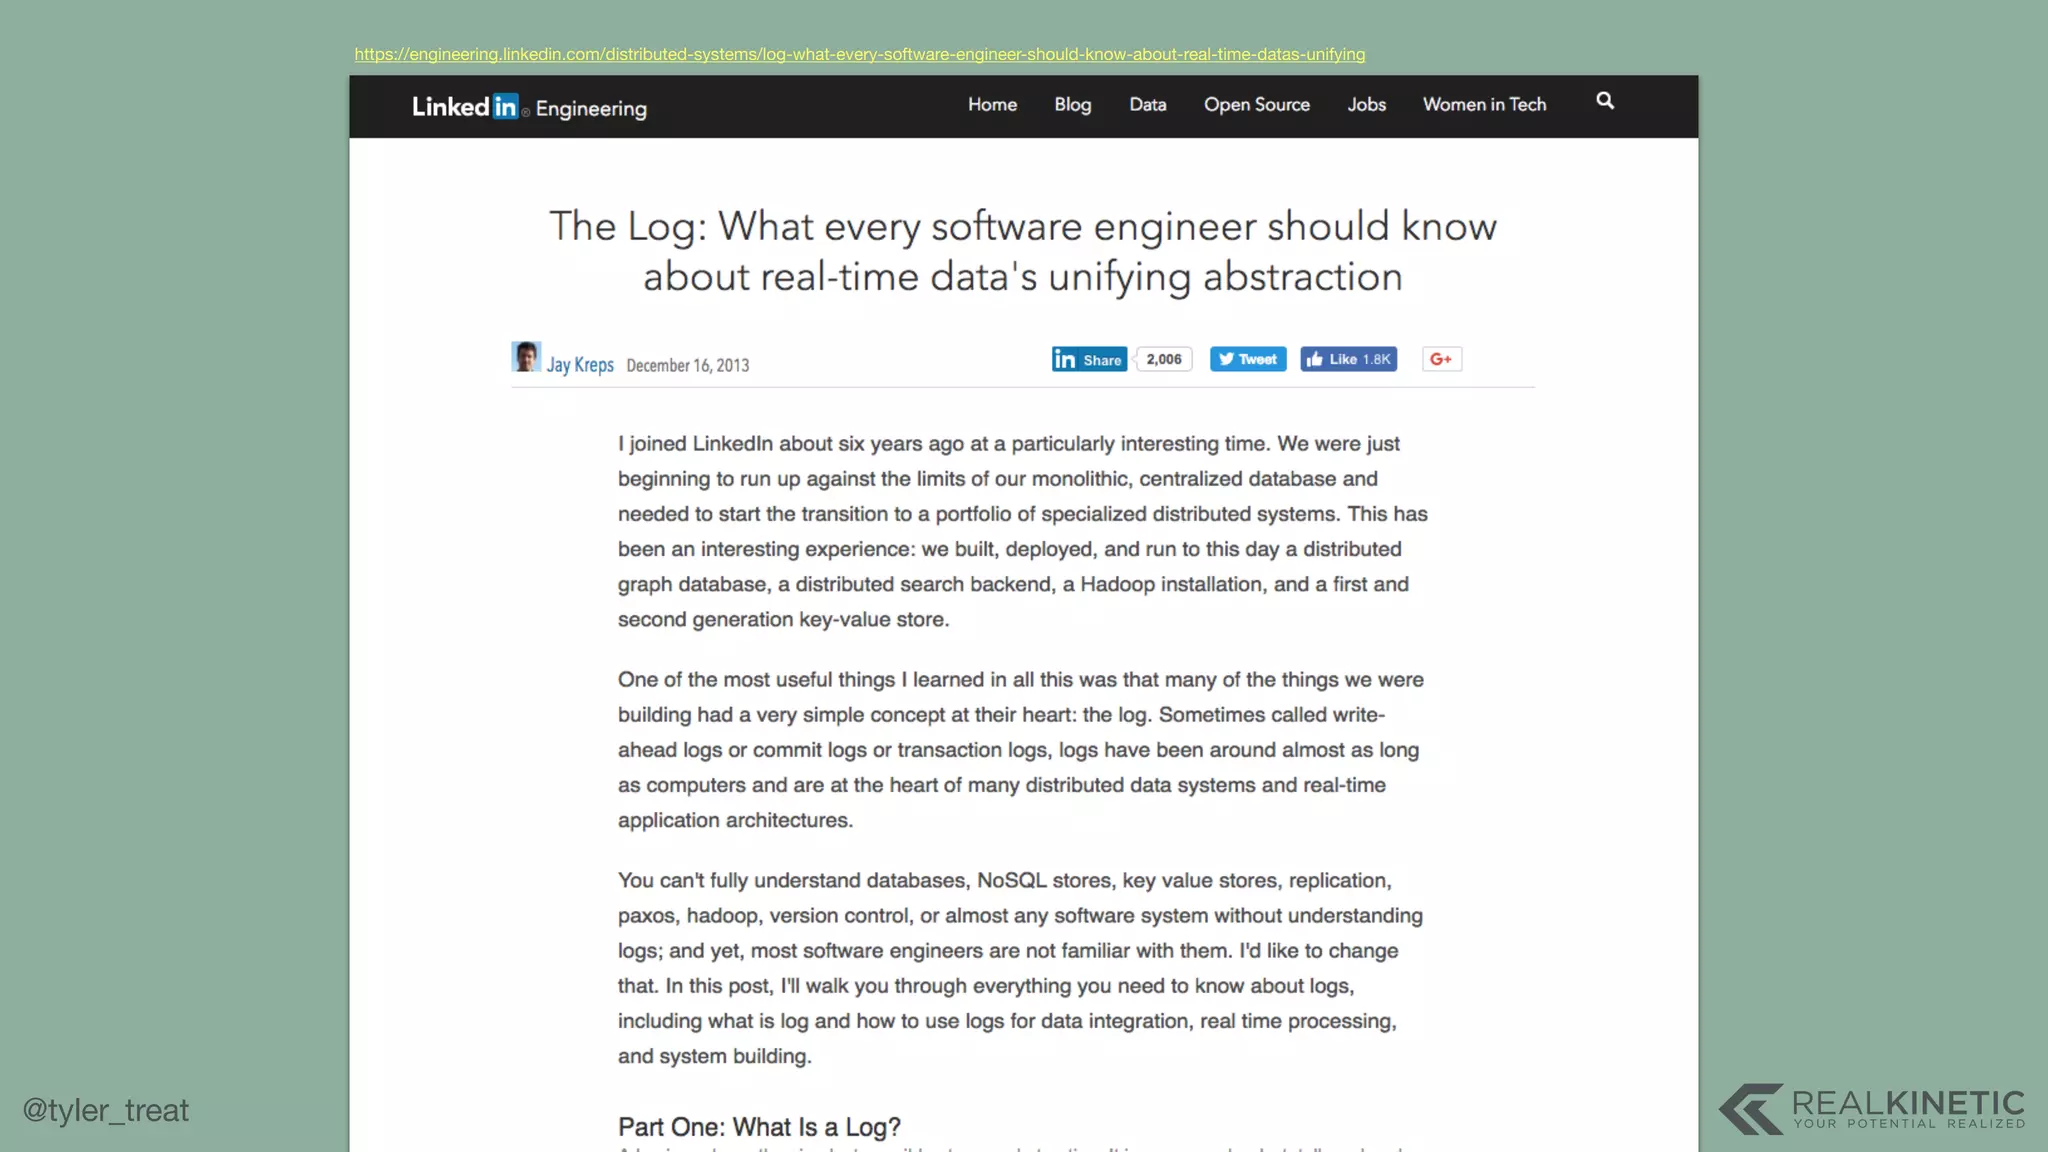Open Women in Tech page
This screenshot has width=2048, height=1152.
coord(1484,105)
